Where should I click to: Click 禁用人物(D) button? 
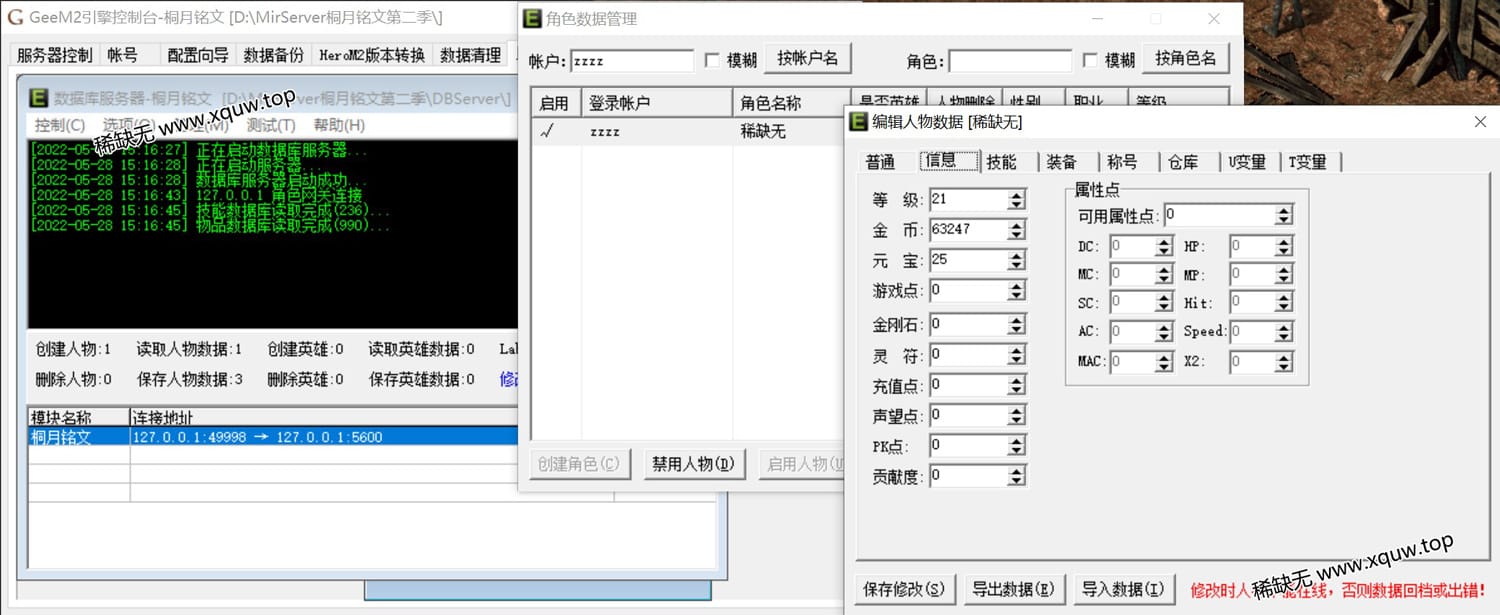pos(694,464)
